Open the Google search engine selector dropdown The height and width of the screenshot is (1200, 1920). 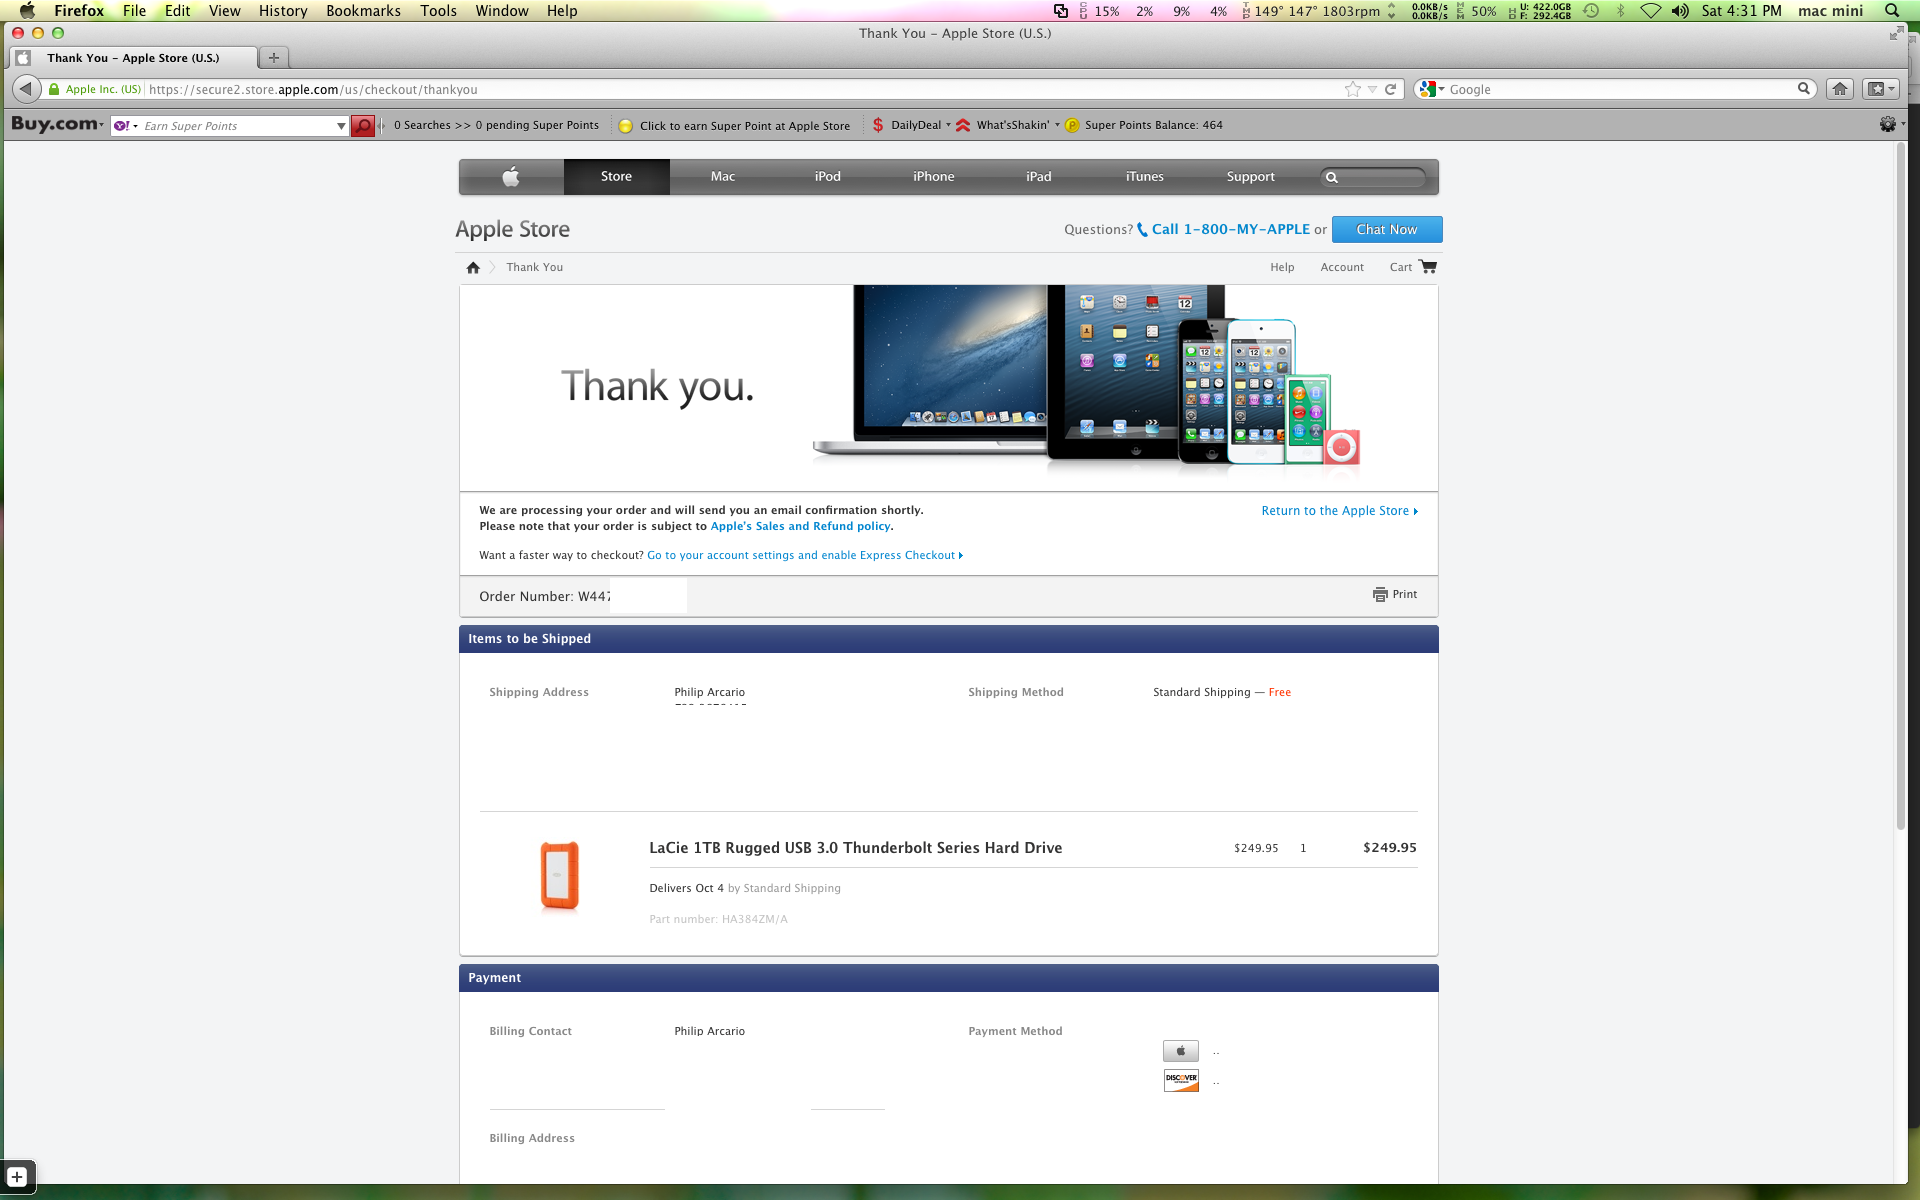pos(1432,89)
